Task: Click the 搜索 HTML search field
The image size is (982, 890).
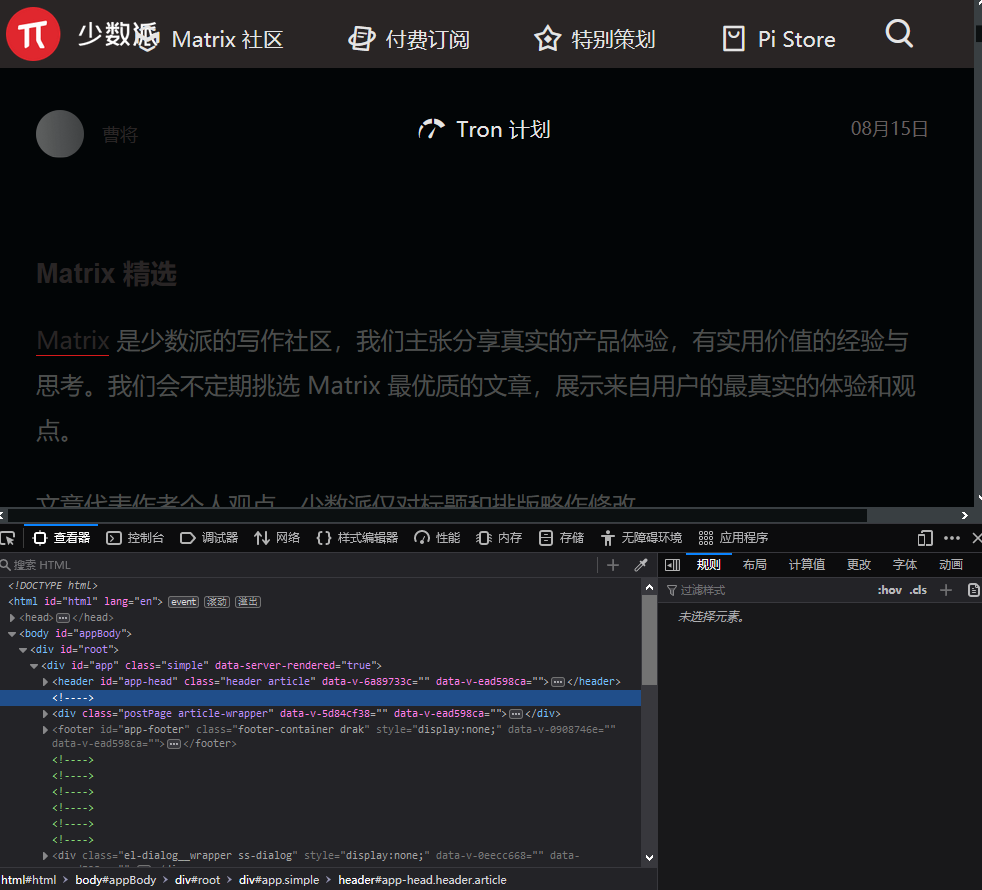Action: pyautogui.click(x=299, y=565)
